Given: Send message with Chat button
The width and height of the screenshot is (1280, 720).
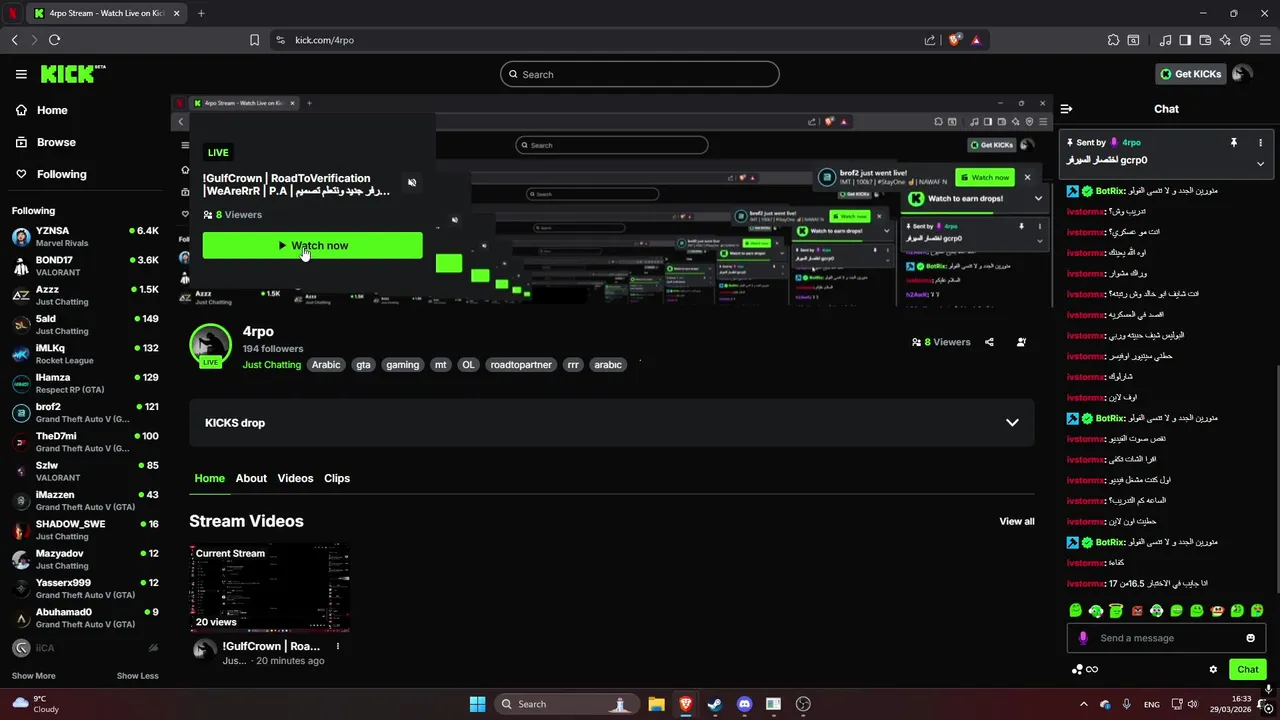Looking at the screenshot, I should (1248, 670).
